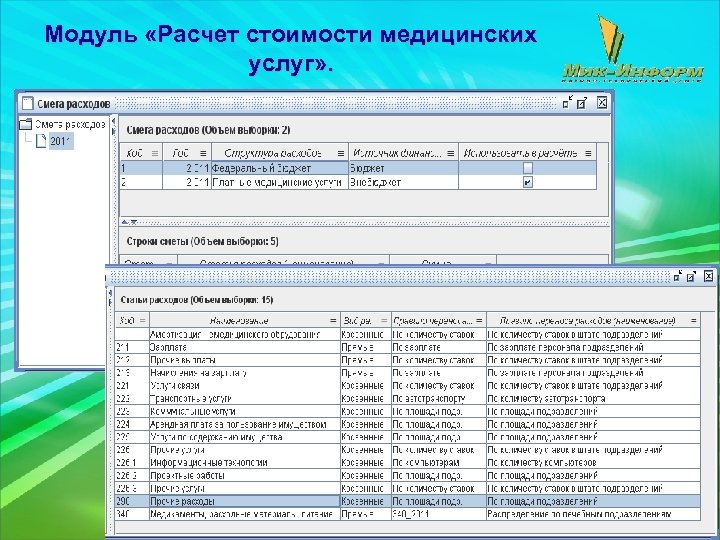The width and height of the screenshot is (720, 540).
Task: Click the 2011 document icon in the tree
Action: click(41, 141)
